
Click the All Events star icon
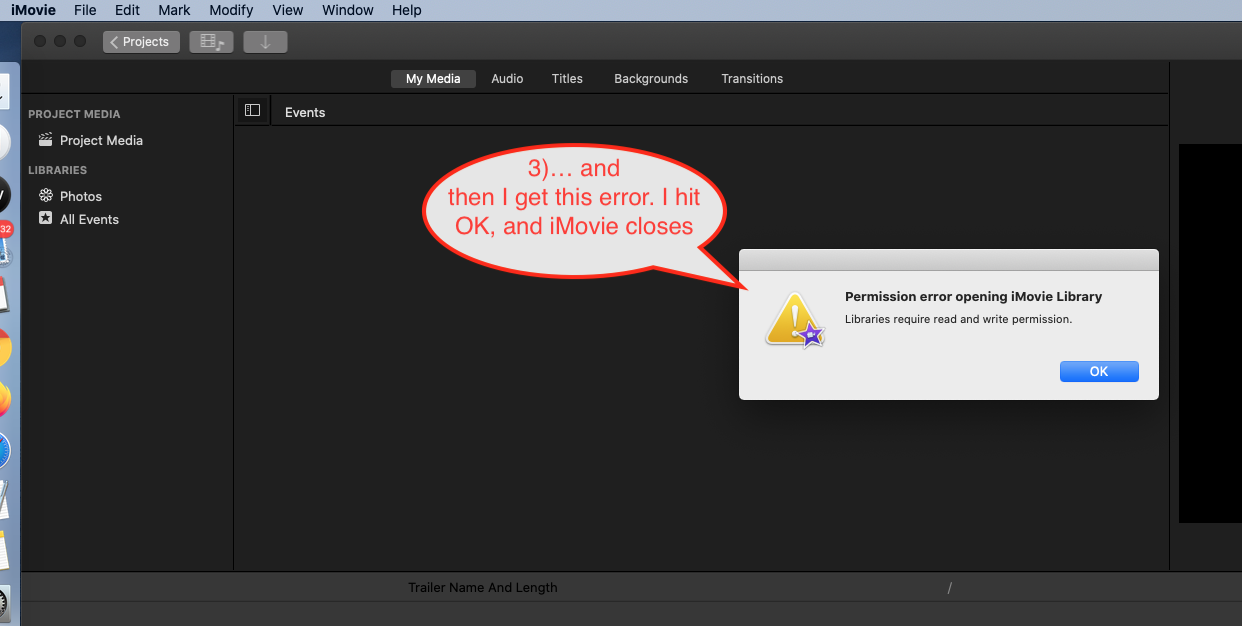(x=45, y=218)
